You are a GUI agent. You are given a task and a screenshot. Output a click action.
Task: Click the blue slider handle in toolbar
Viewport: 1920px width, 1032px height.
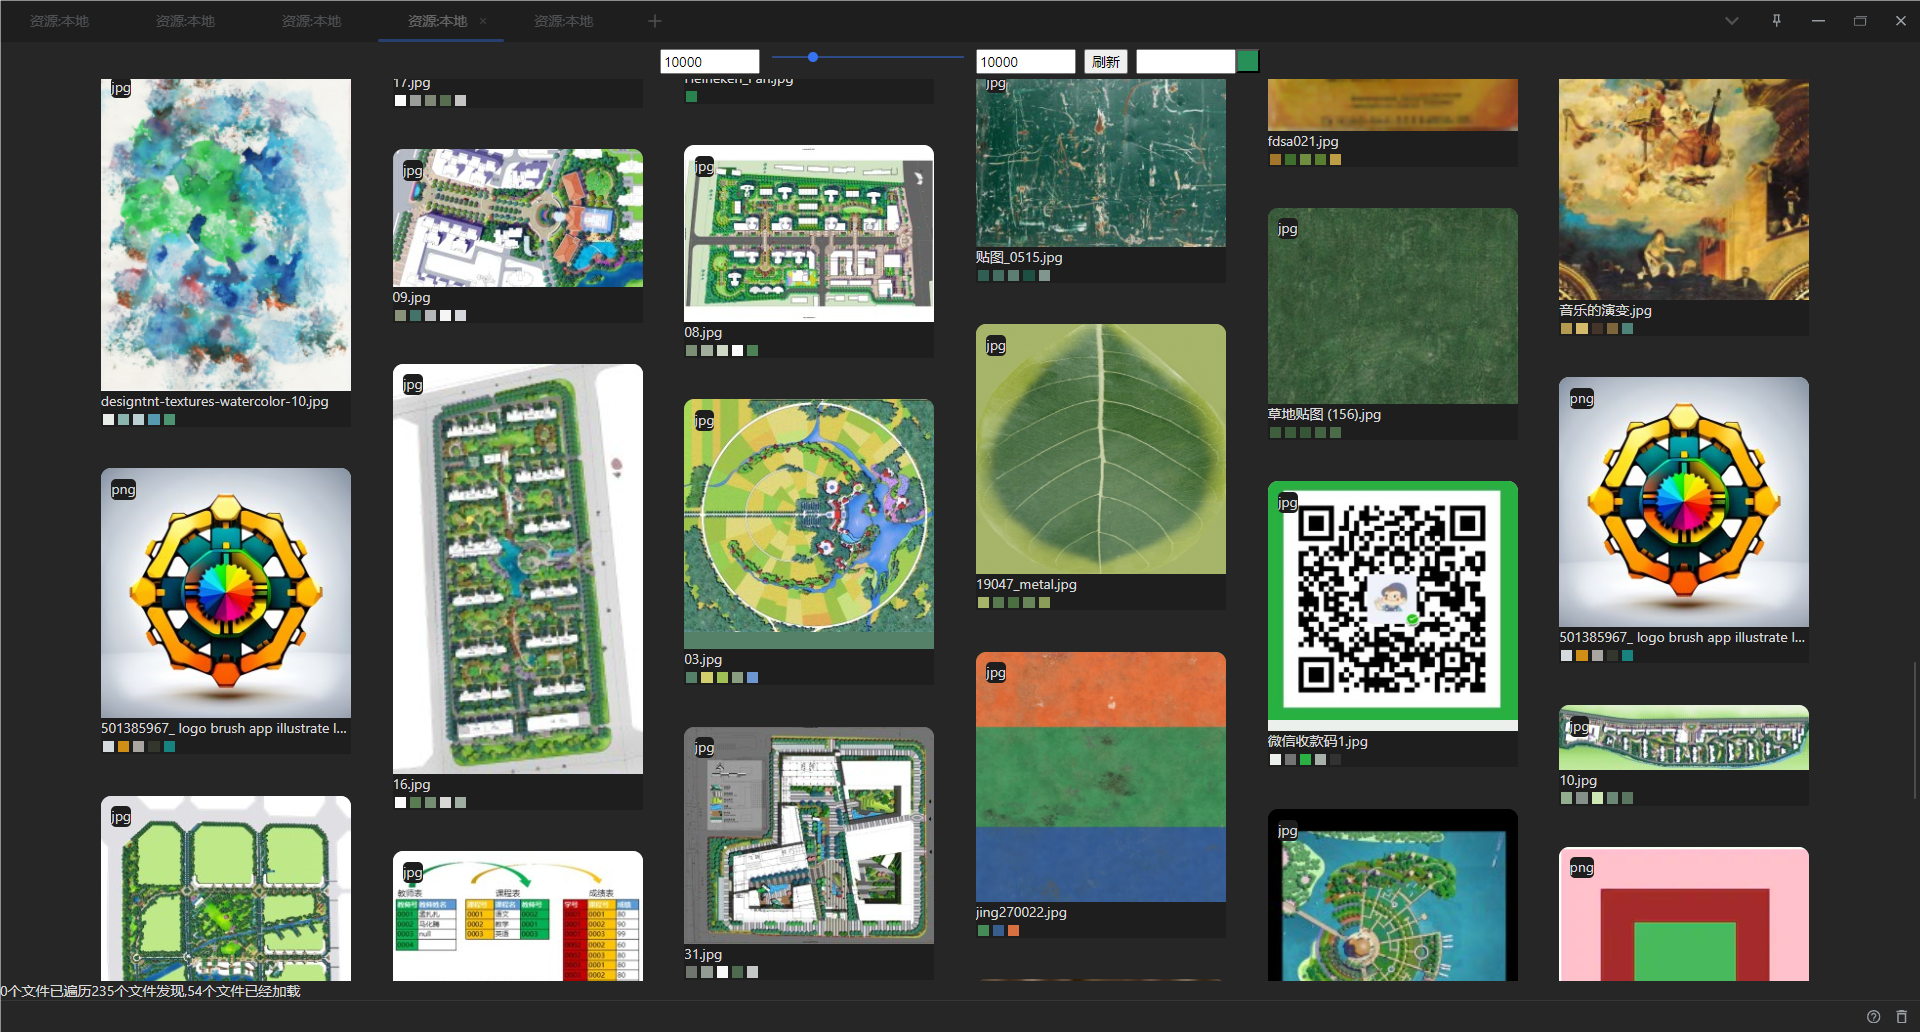click(x=813, y=57)
